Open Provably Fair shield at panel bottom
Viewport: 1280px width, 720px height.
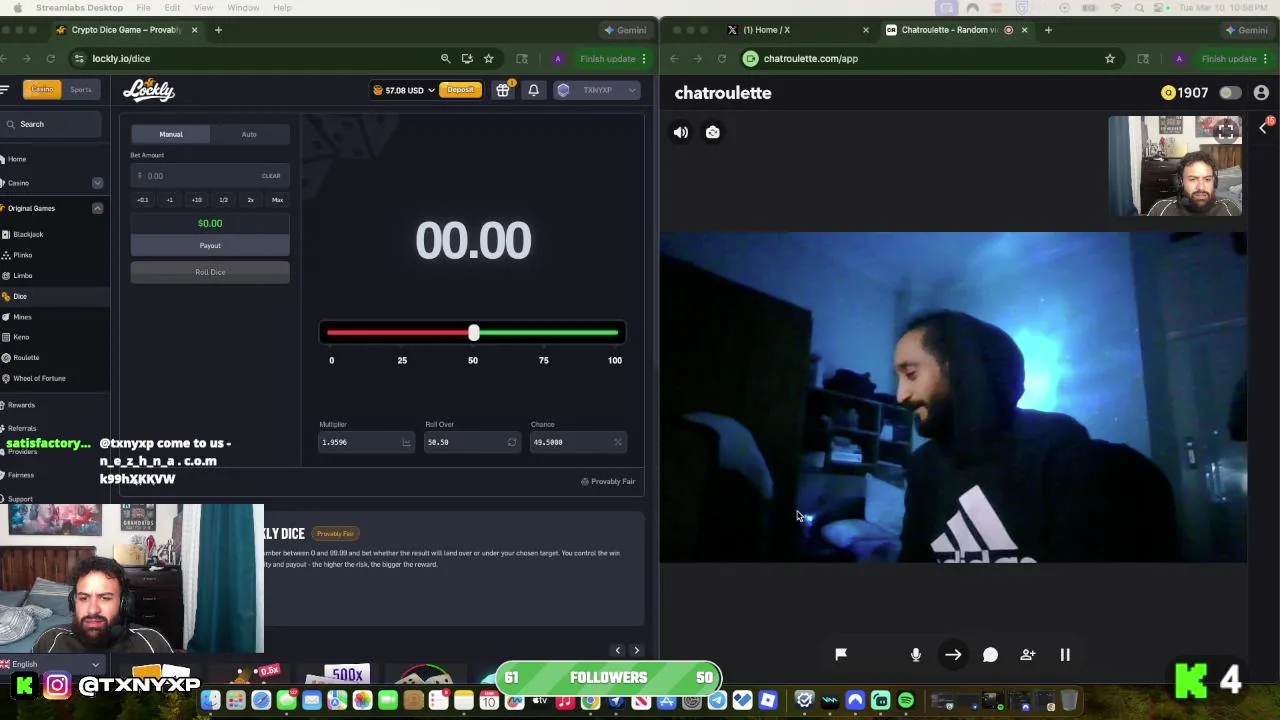click(x=608, y=482)
